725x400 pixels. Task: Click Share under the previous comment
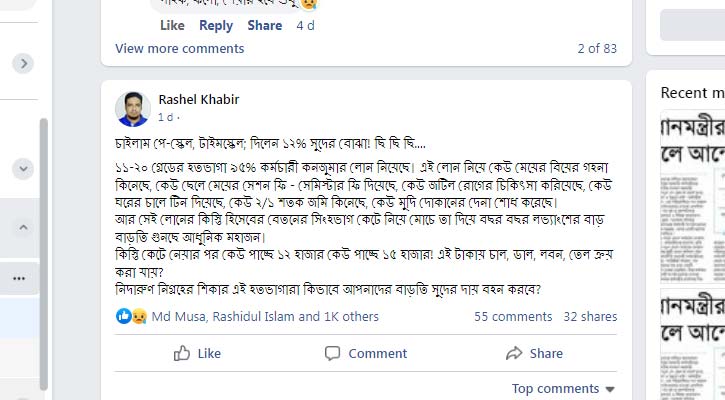(265, 25)
